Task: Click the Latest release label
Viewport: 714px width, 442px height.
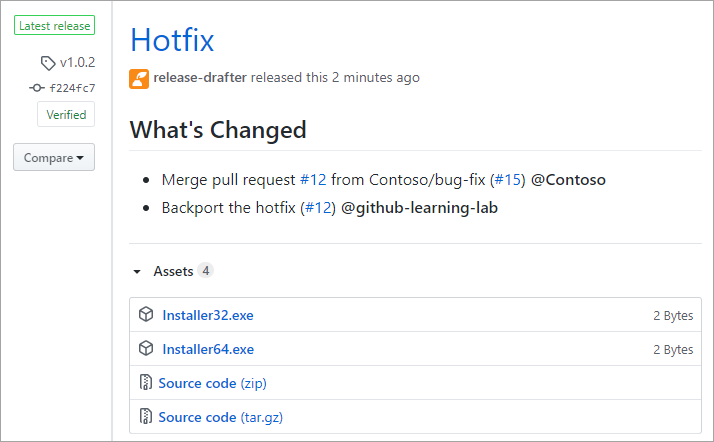Action: tap(54, 26)
